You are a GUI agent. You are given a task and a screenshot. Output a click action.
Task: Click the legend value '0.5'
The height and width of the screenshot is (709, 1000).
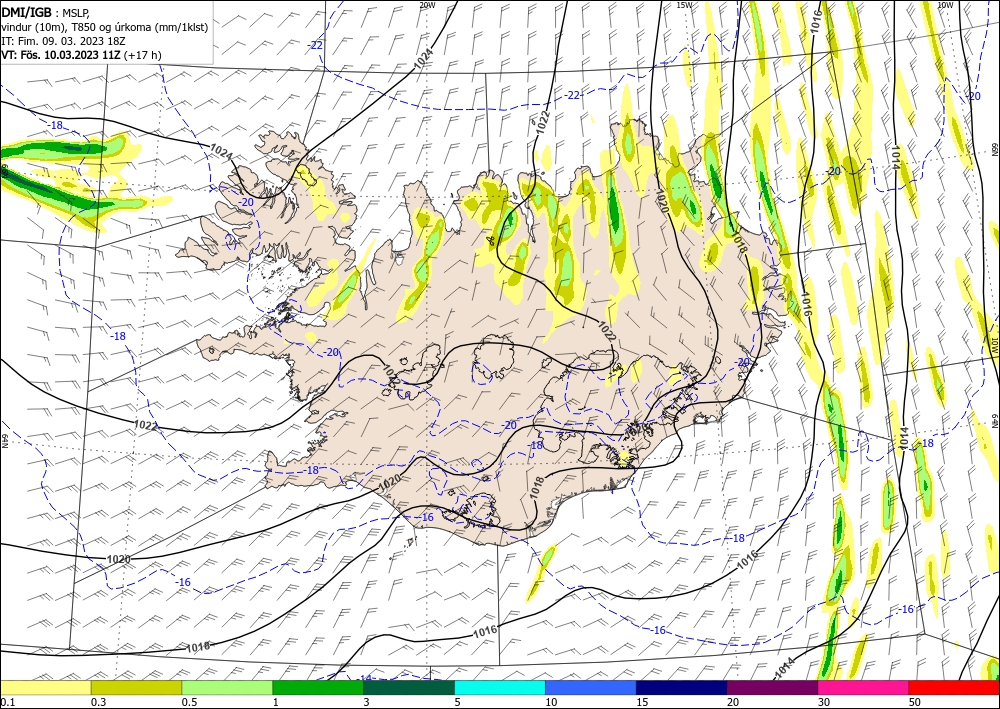(x=189, y=702)
